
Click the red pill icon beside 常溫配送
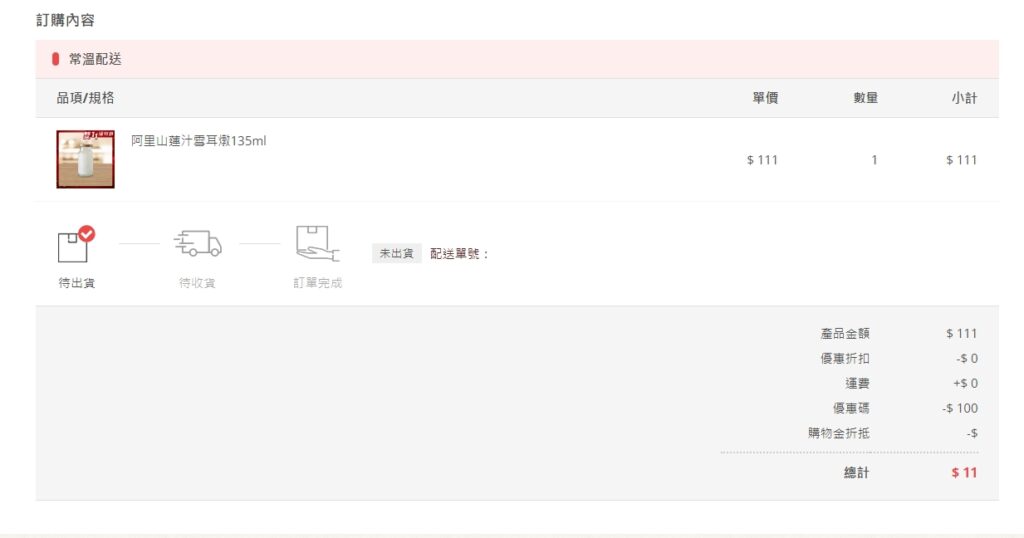[x=56, y=59]
